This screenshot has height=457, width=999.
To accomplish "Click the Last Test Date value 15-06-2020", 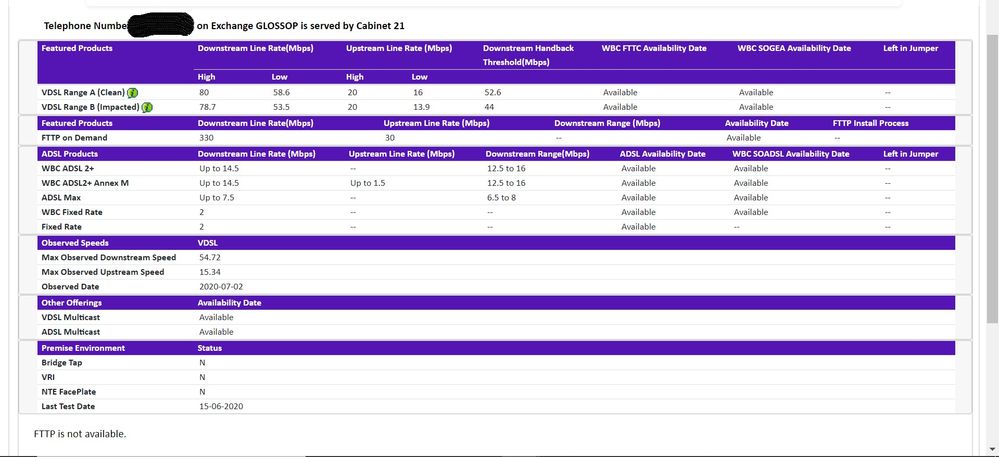I will point(221,406).
